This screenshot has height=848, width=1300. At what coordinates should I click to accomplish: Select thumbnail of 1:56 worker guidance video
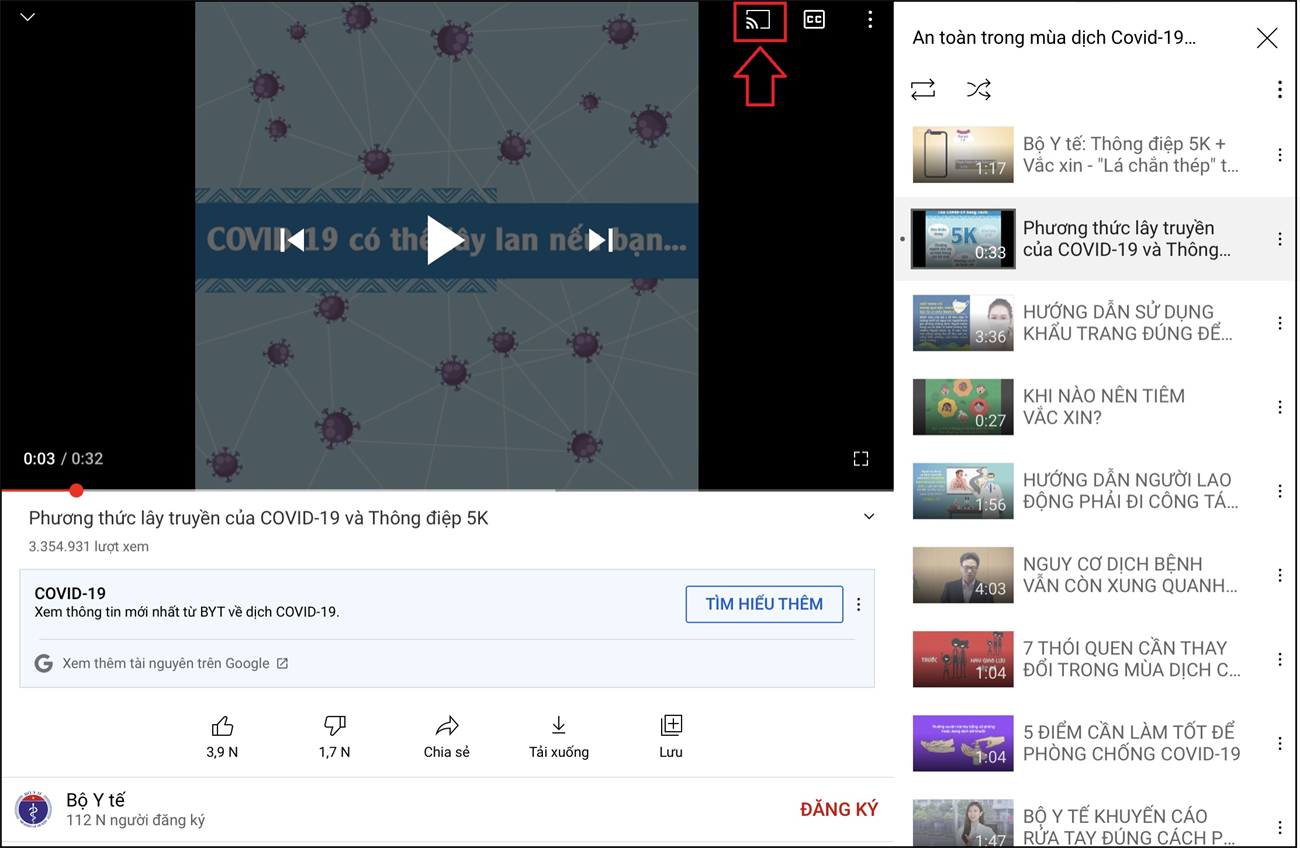pyautogui.click(x=963, y=491)
